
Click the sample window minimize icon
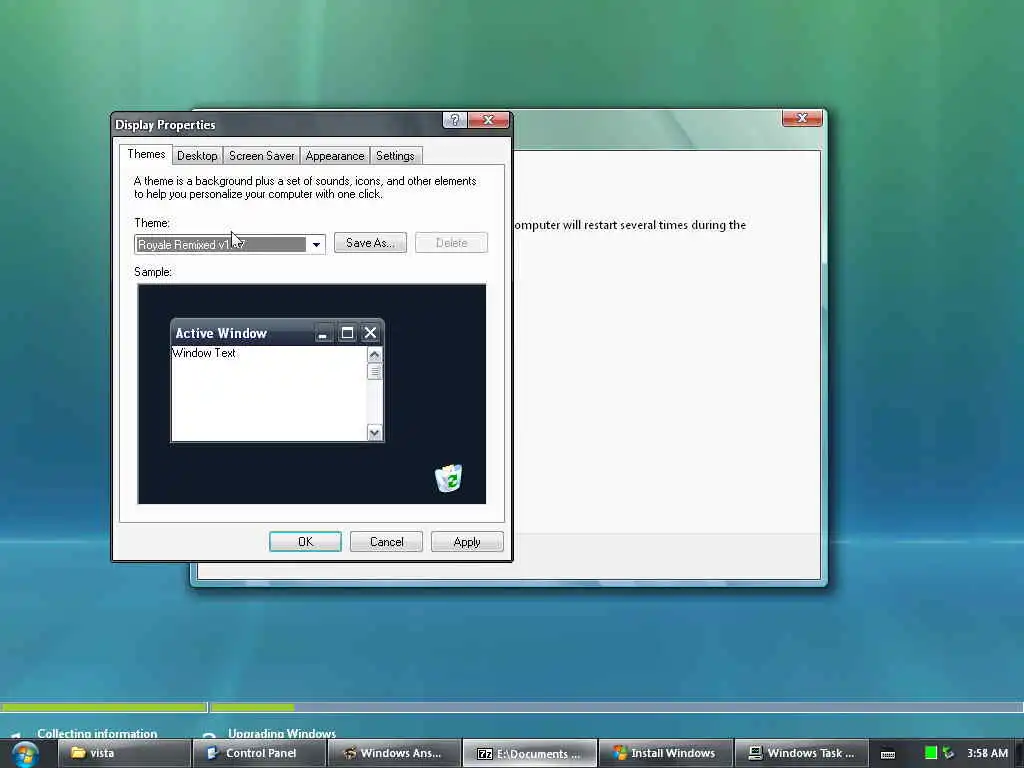pyautogui.click(x=323, y=334)
